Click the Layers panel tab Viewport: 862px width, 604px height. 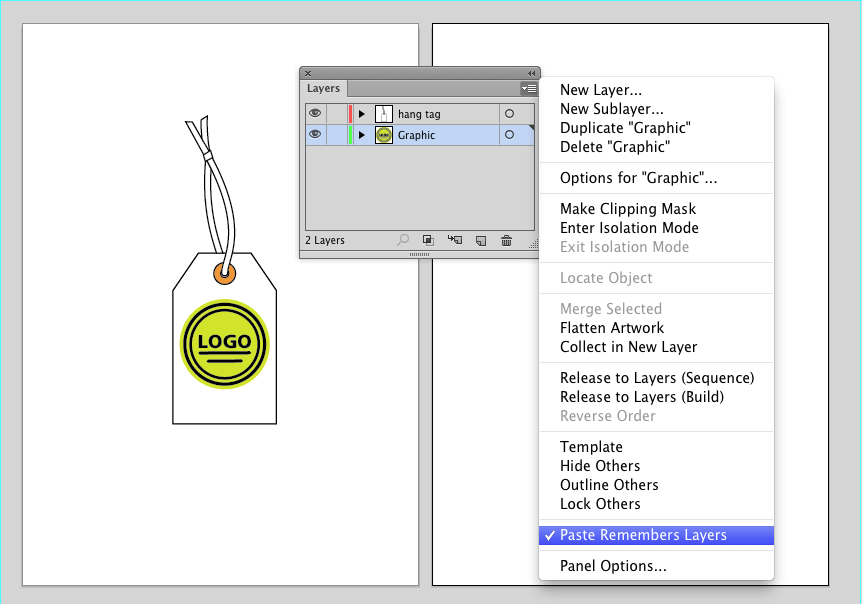(x=323, y=88)
